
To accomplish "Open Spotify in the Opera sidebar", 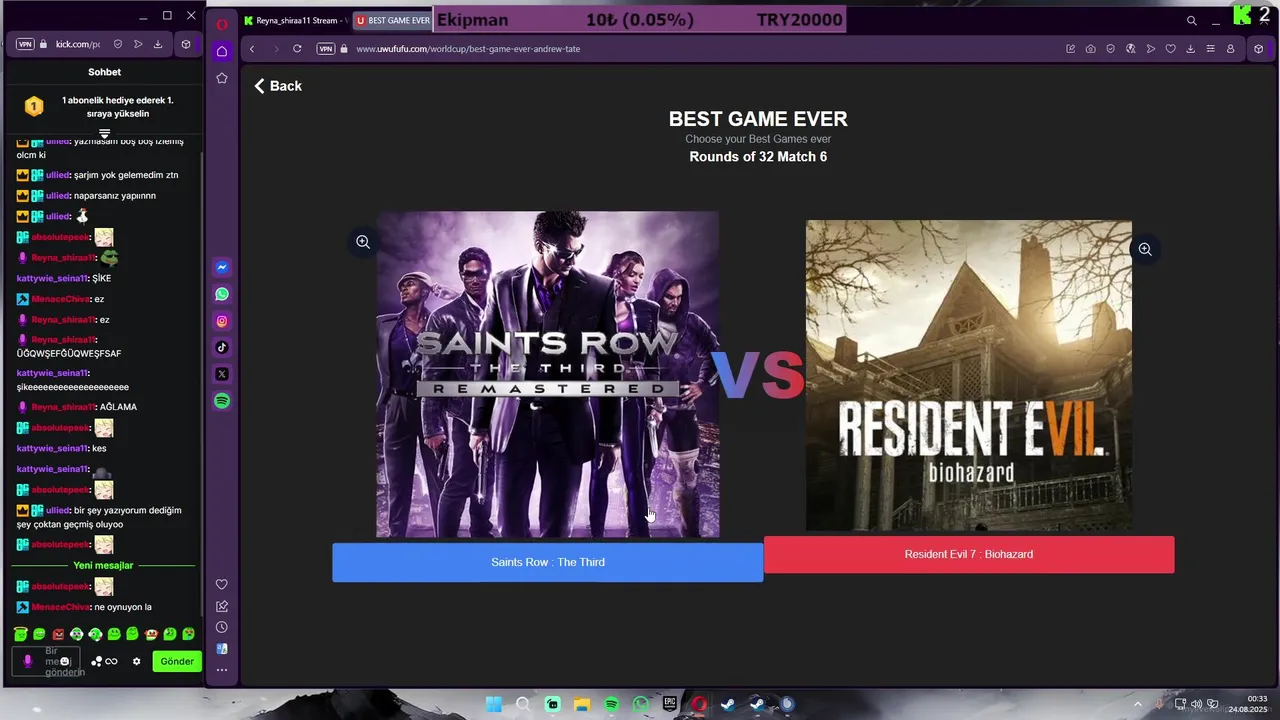I will [x=222, y=401].
